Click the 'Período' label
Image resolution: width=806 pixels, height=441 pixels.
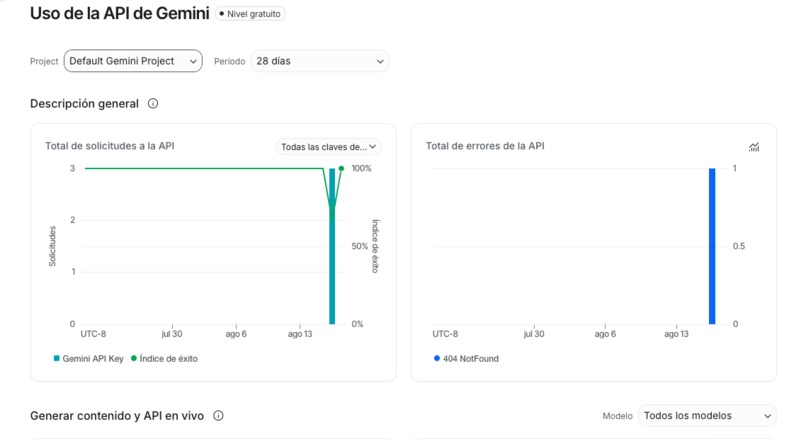(229, 61)
